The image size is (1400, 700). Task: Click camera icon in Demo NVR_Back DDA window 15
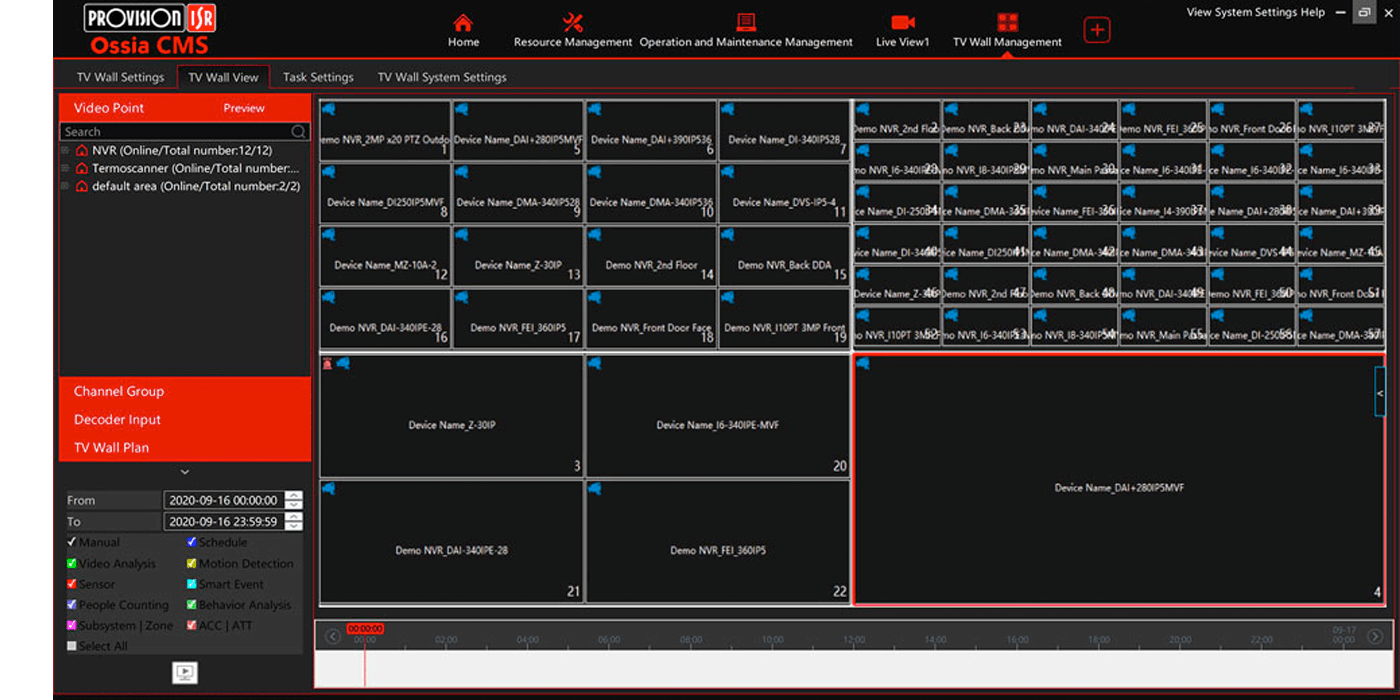(x=728, y=235)
